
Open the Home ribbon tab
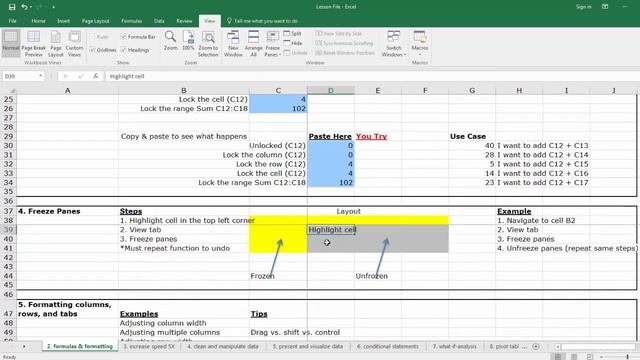38,21
